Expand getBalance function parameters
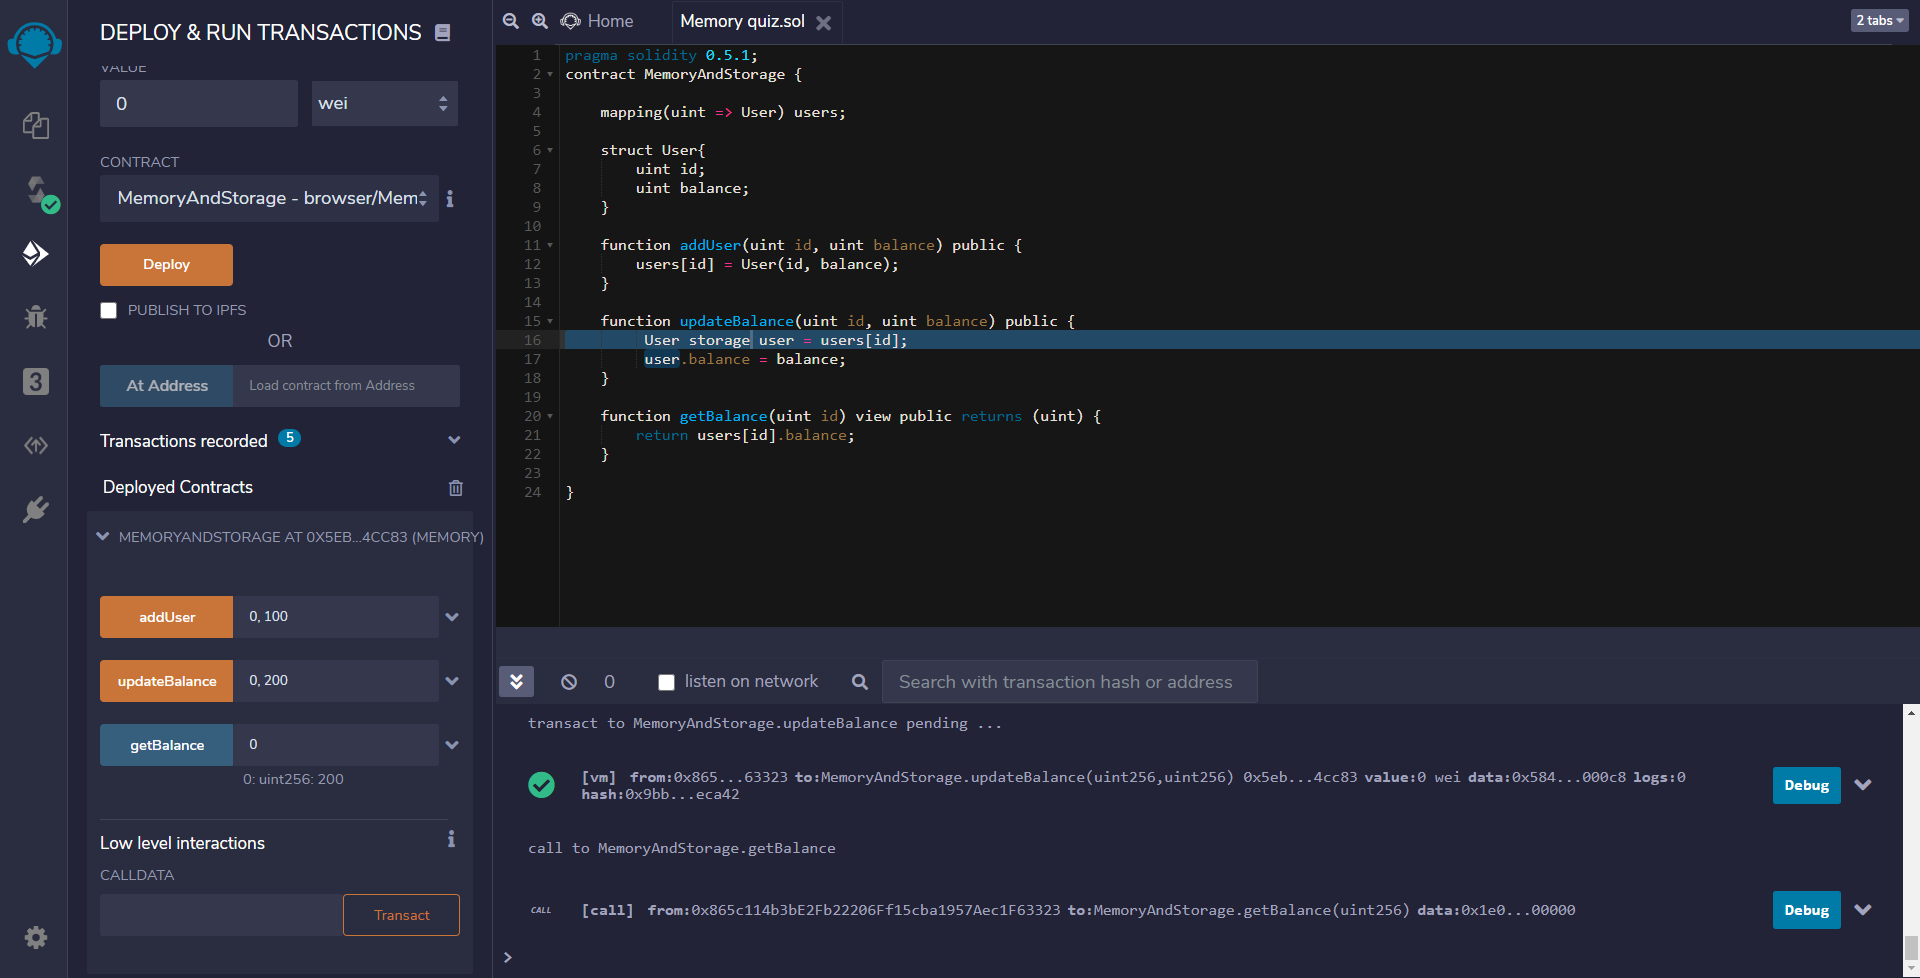 [x=452, y=745]
